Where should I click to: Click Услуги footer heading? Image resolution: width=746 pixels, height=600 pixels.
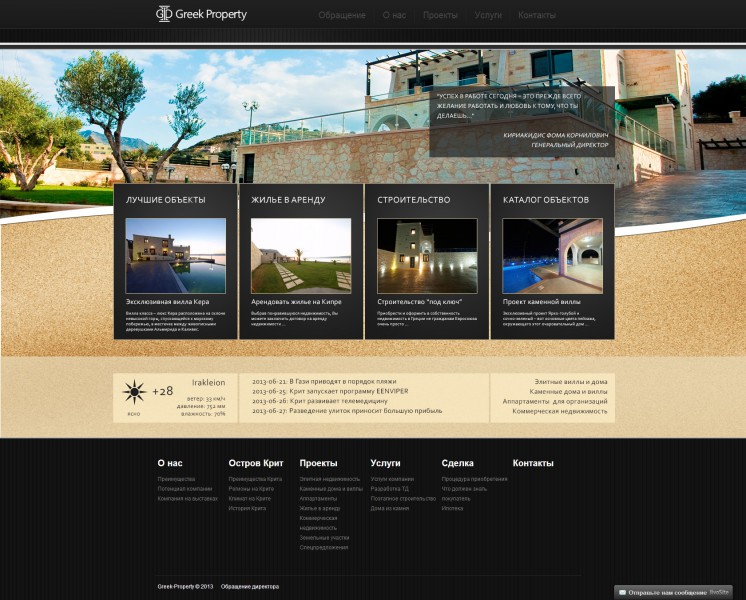coord(385,463)
